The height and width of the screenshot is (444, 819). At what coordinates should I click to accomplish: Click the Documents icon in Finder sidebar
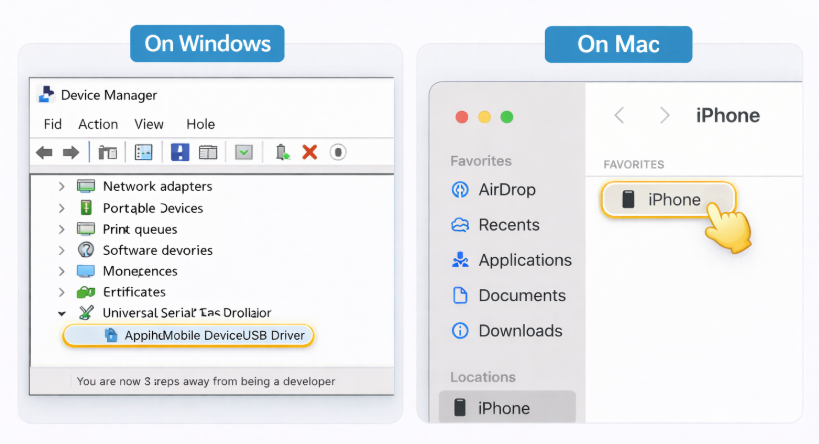click(460, 295)
